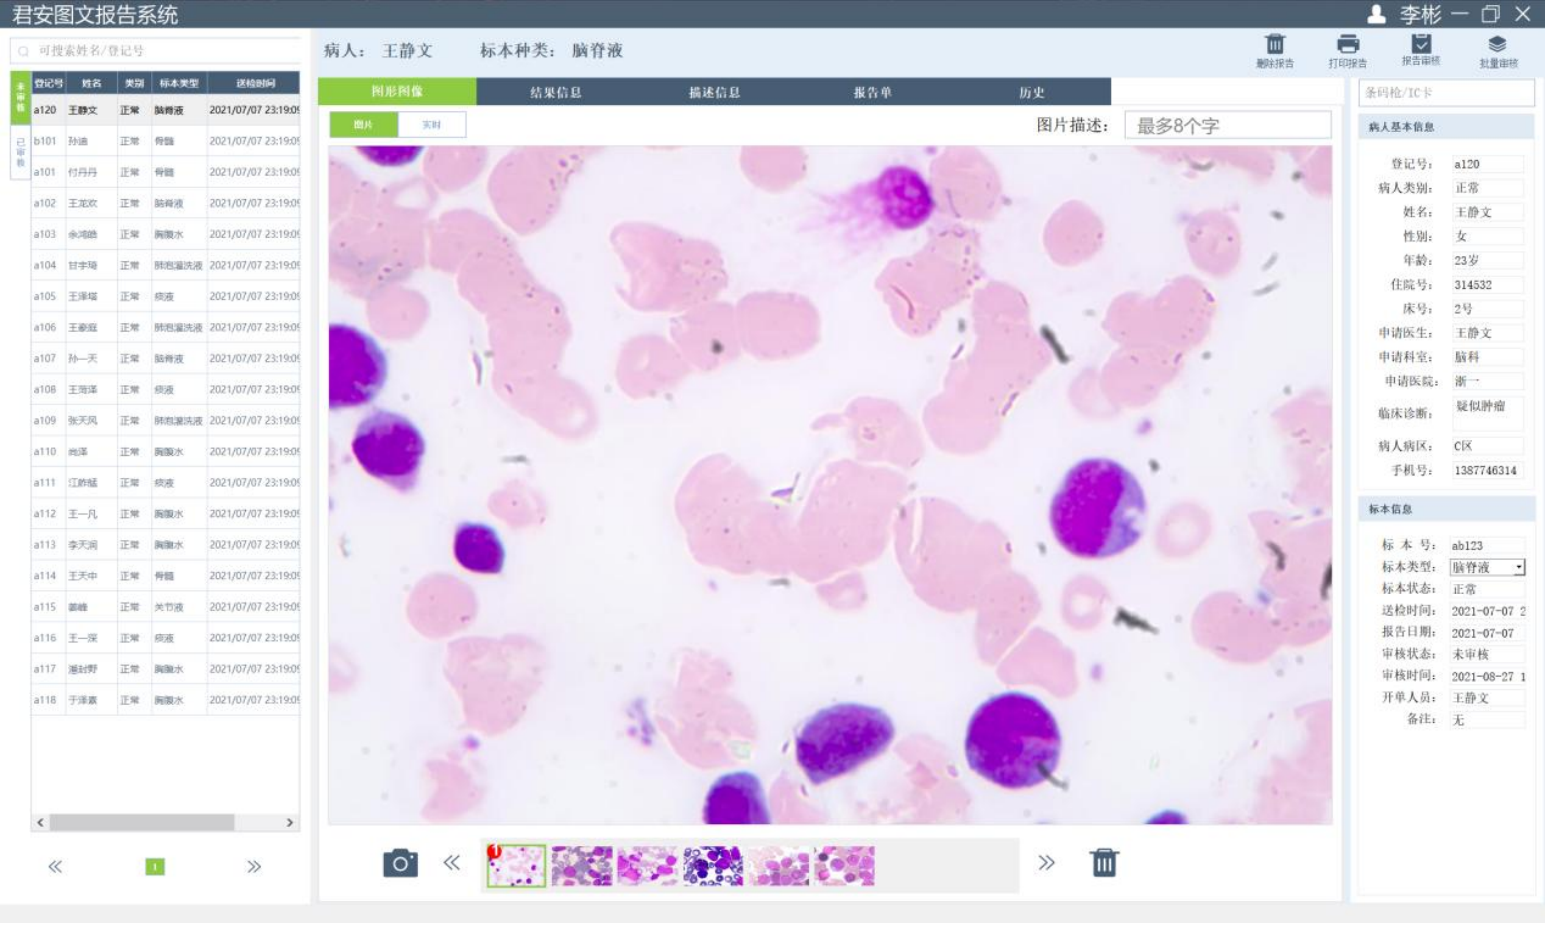Show previous thumbnails with left double-chevron
1546x927 pixels.
pos(452,862)
